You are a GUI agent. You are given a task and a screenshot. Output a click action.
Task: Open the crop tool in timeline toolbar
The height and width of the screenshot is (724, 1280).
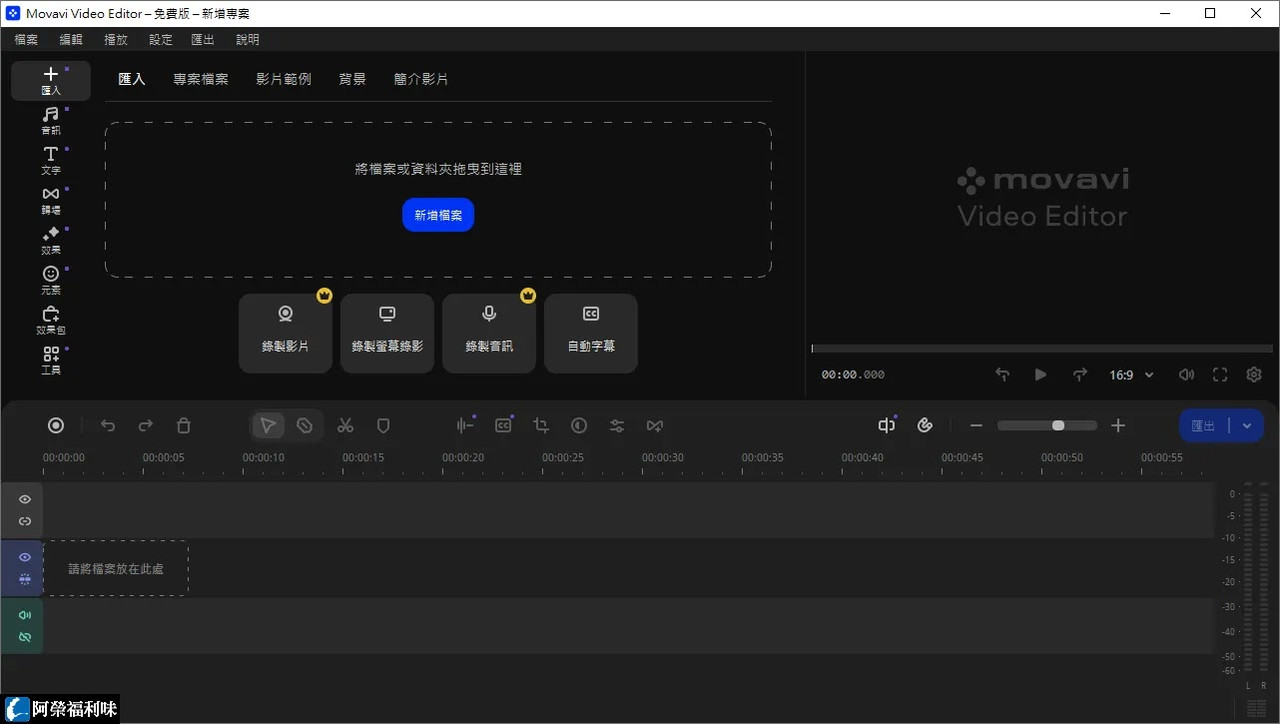(541, 426)
